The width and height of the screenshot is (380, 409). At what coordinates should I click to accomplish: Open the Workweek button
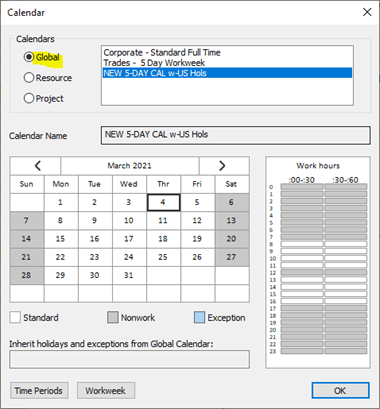point(106,390)
